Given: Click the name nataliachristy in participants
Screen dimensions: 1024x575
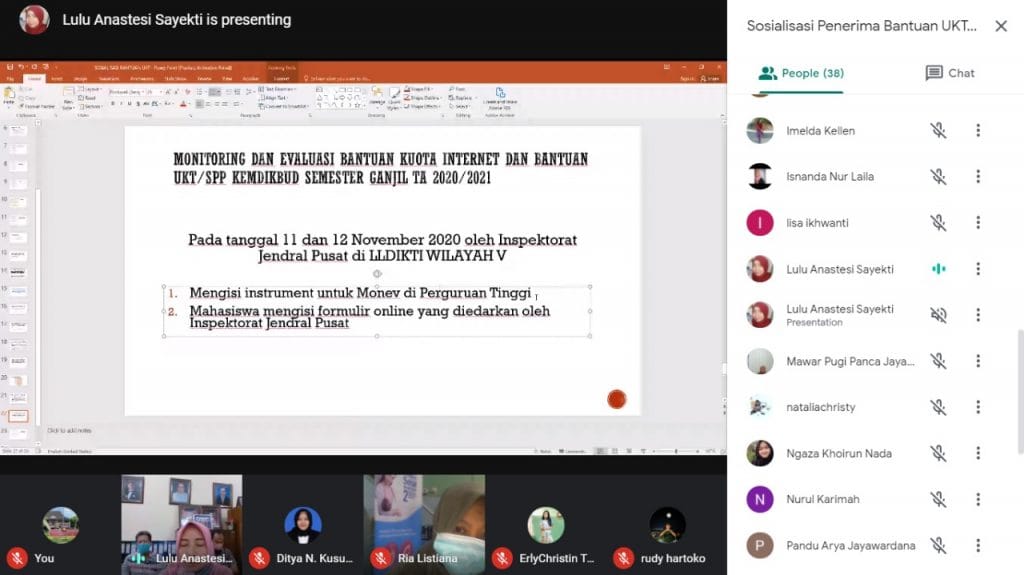Looking at the screenshot, I should pos(820,407).
